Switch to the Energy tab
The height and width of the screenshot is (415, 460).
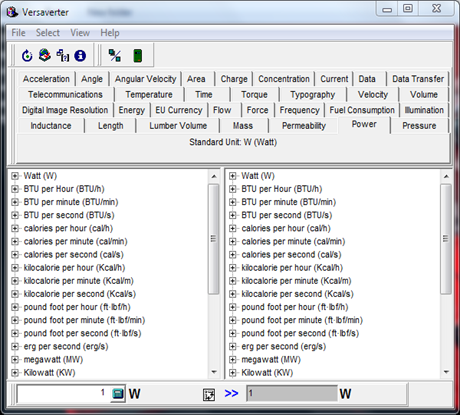(x=132, y=110)
